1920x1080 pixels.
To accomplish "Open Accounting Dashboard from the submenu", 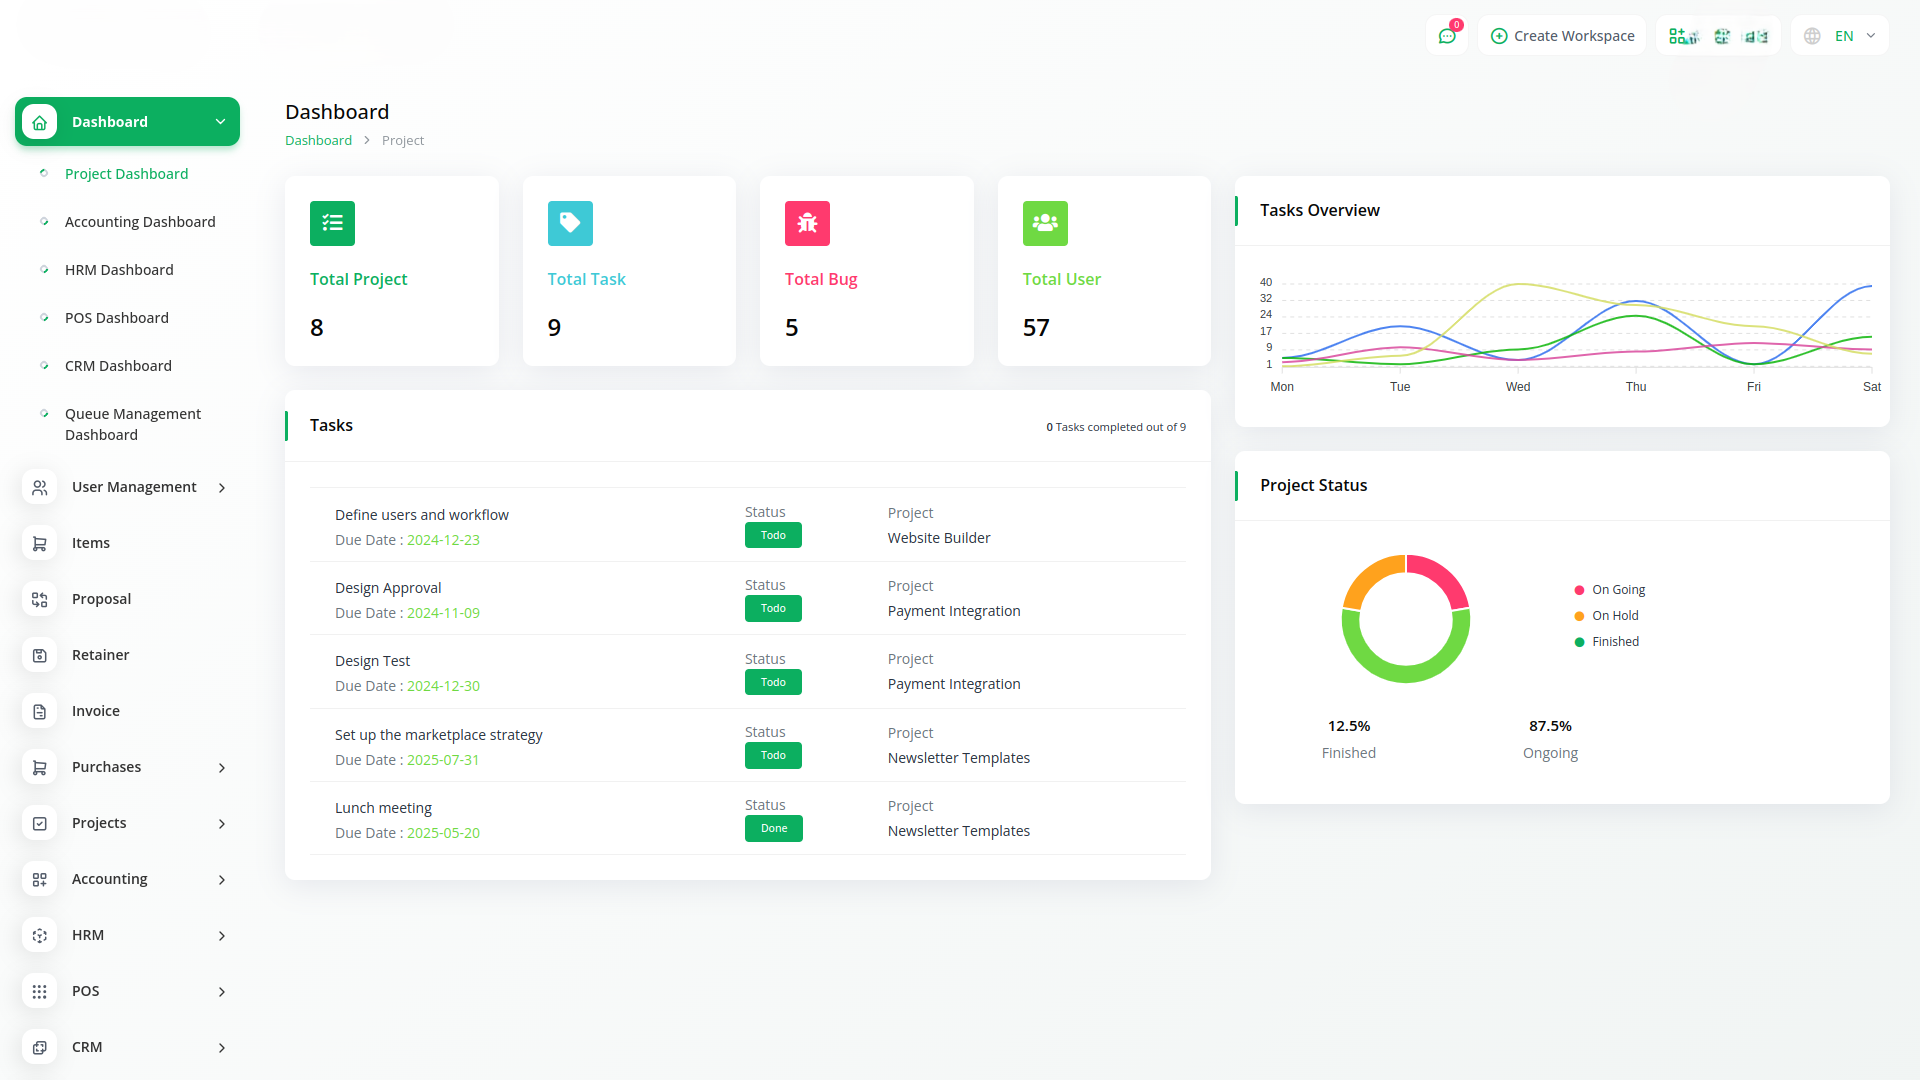I will [x=140, y=222].
